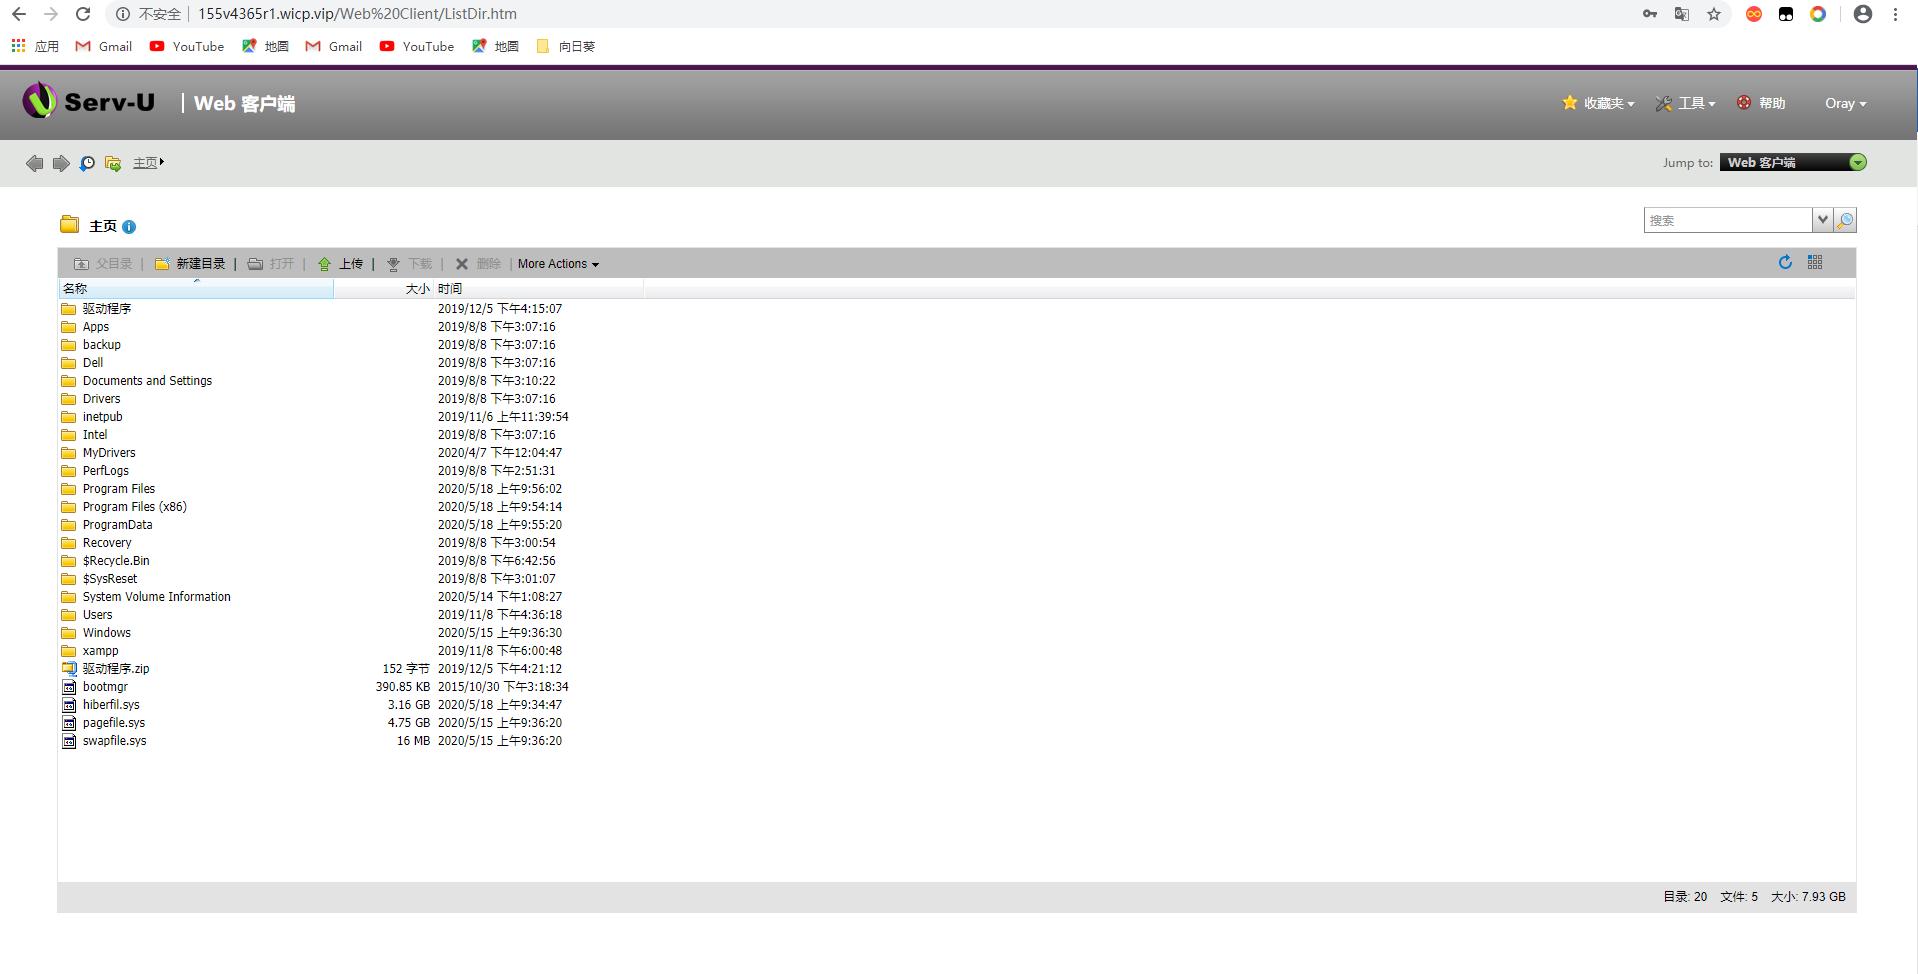Refresh the directory listing with the blue arrow

tap(1785, 262)
